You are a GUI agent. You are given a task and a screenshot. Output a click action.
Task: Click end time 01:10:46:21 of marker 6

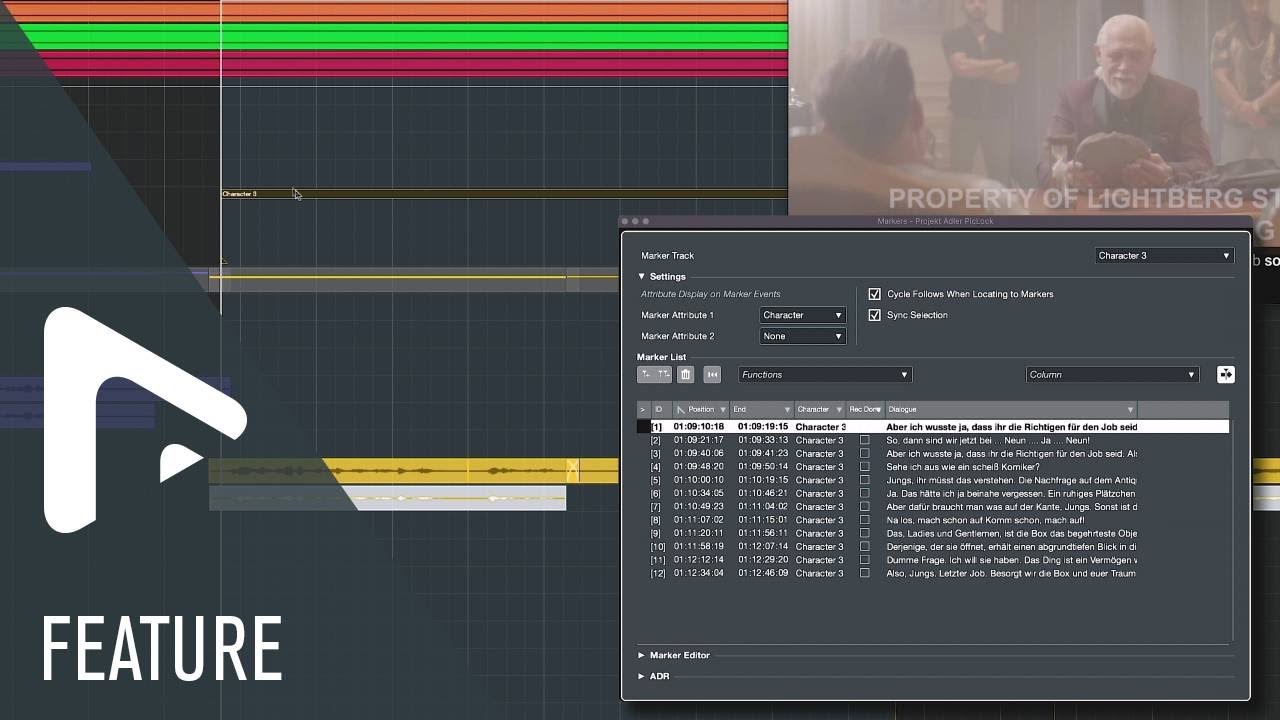point(763,493)
